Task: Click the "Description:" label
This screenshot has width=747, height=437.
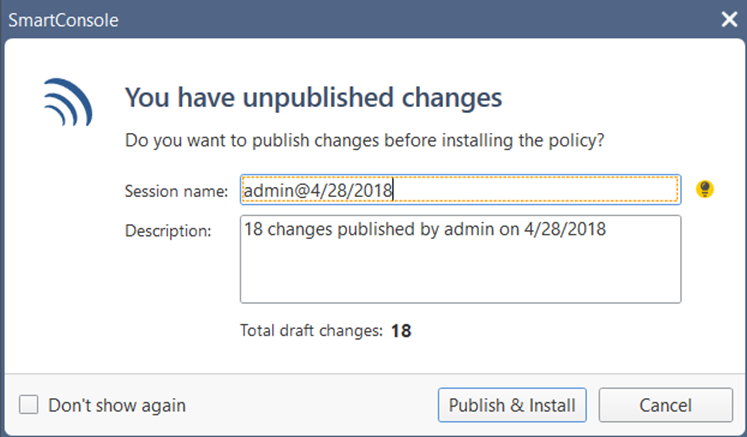Action: (x=168, y=231)
